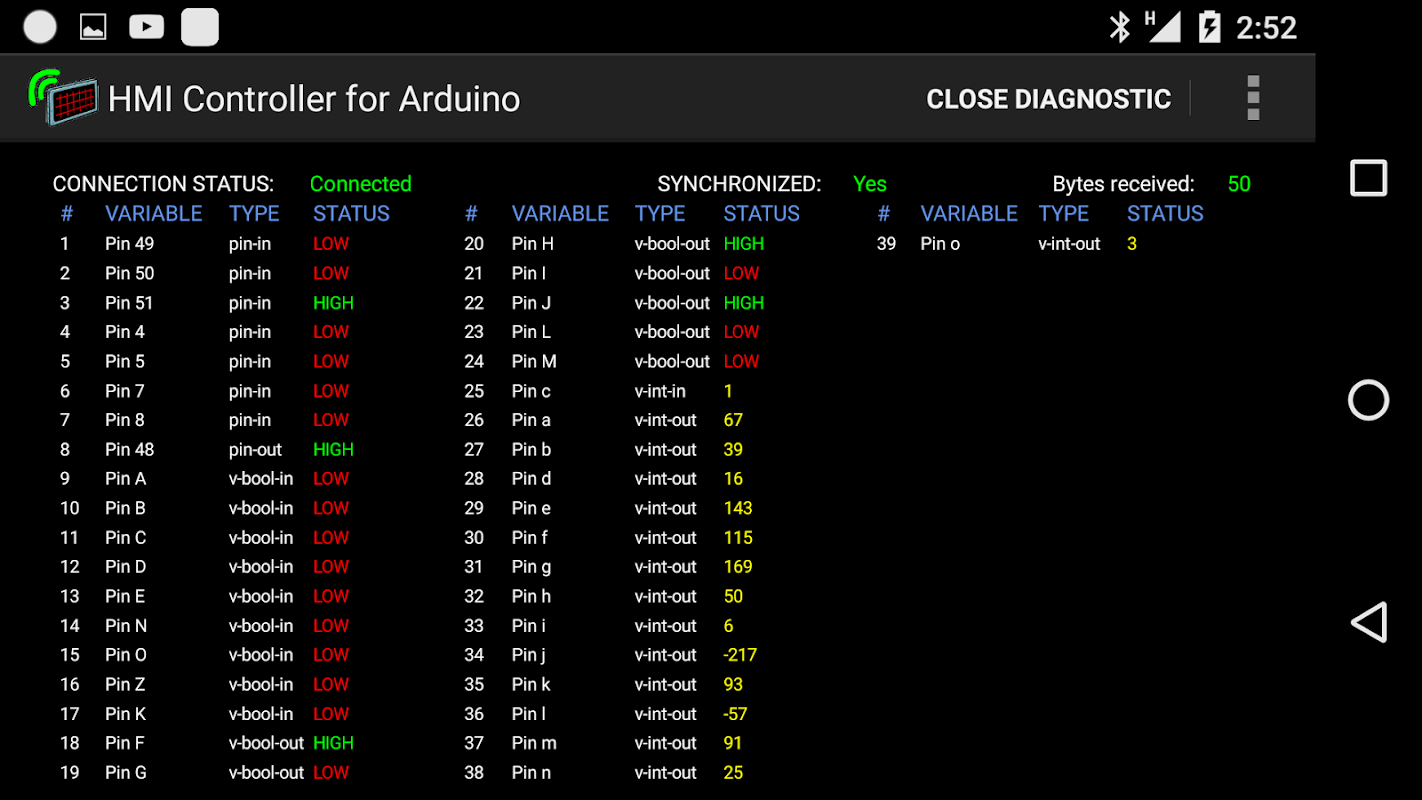Tap value 6 of Pin i
The width and height of the screenshot is (1422, 800).
pos(728,626)
